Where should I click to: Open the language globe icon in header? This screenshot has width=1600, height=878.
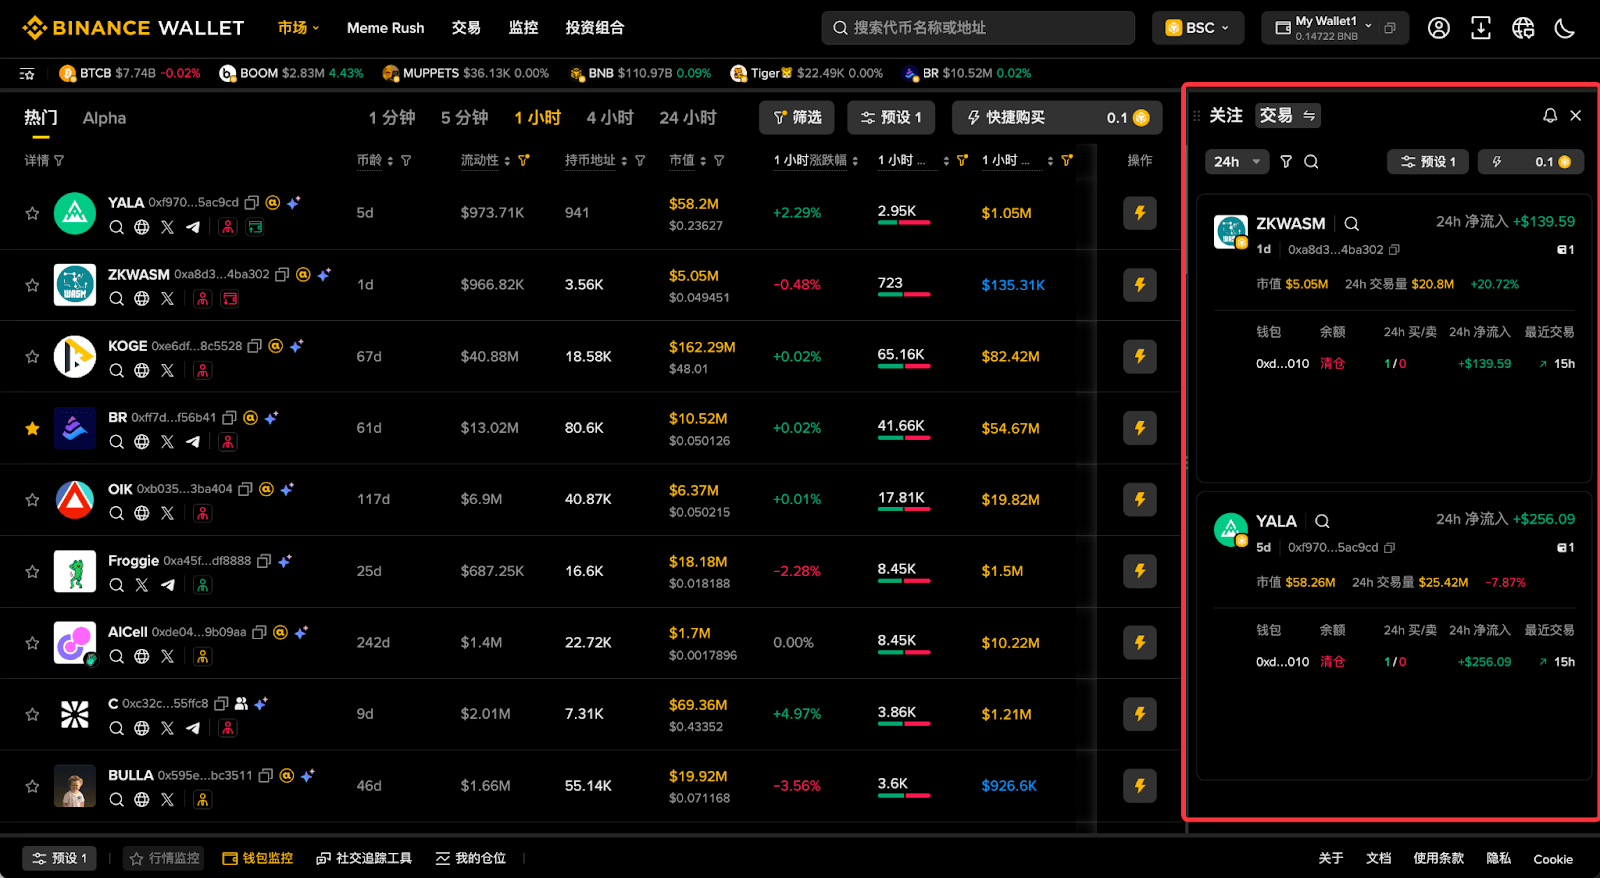tap(1523, 28)
